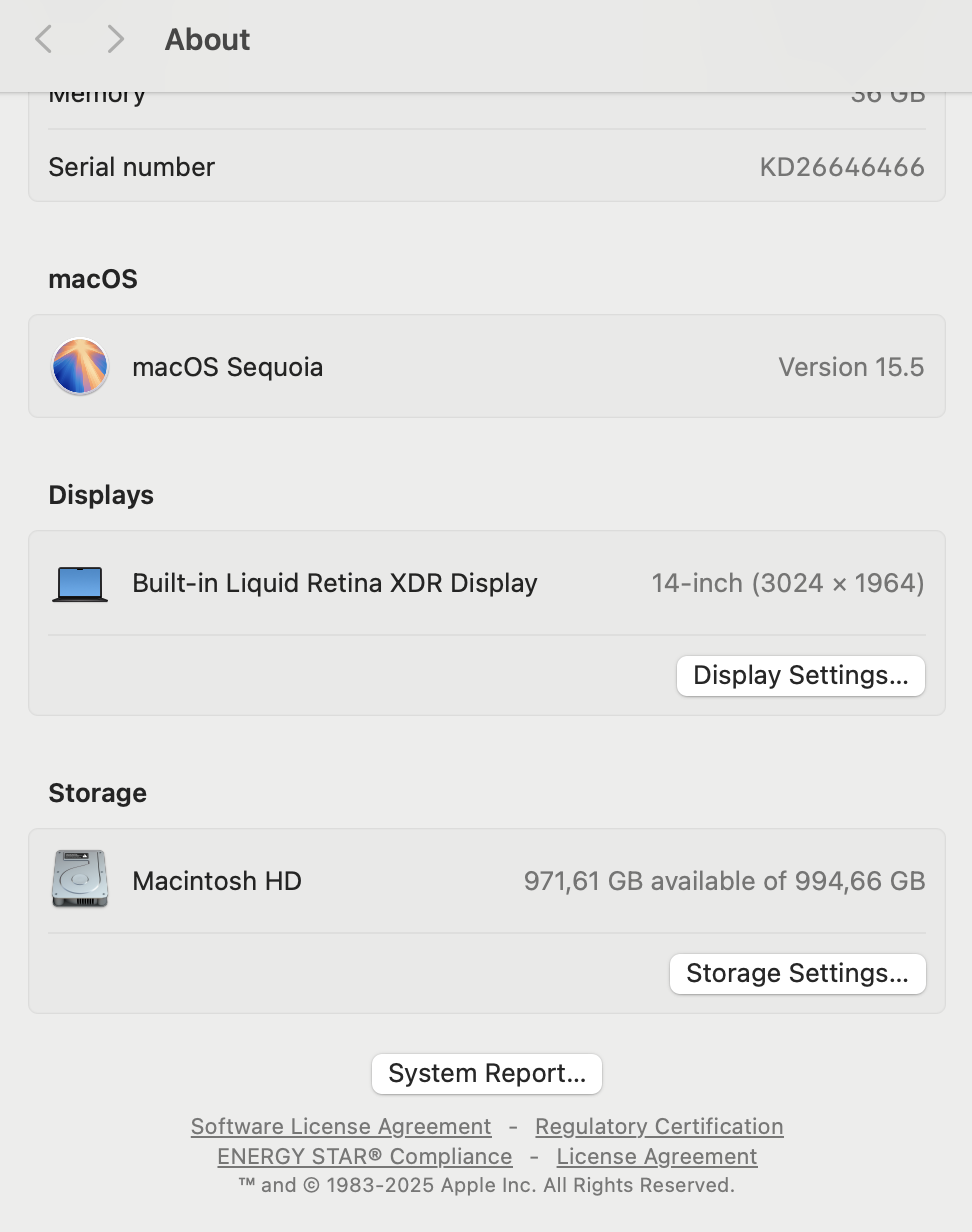Click the macOS Sequoia row
The image size is (972, 1232).
pos(486,366)
